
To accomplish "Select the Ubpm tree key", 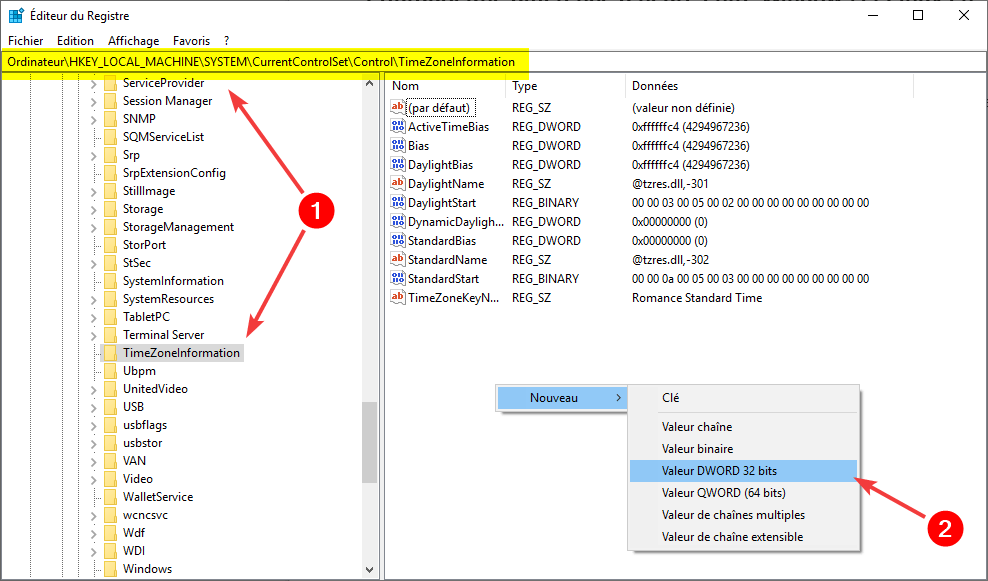I will [x=139, y=371].
